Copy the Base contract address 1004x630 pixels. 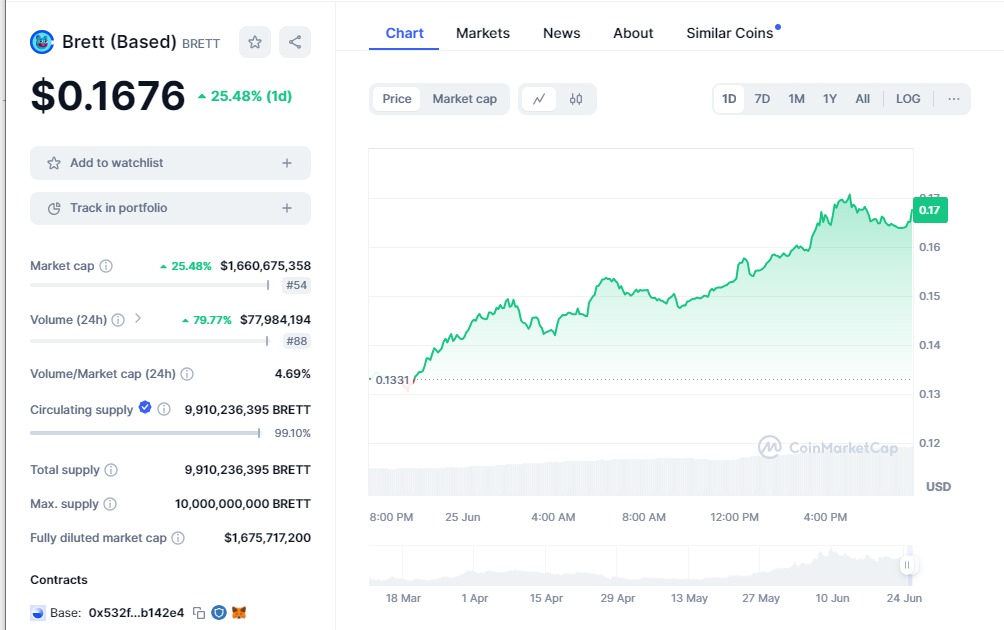[199, 612]
